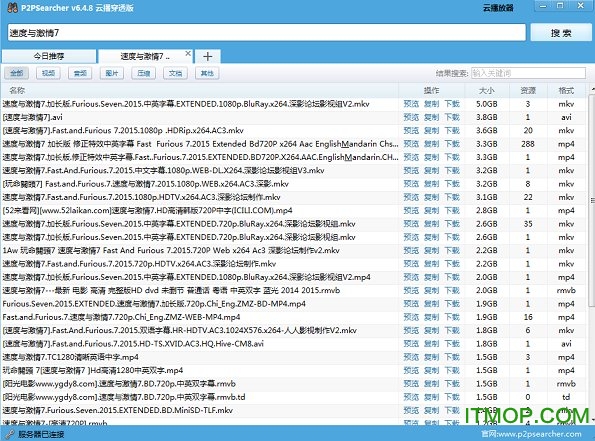Click the search box containing 速度与激情7
The width and height of the screenshot is (595, 441).
pos(266,33)
